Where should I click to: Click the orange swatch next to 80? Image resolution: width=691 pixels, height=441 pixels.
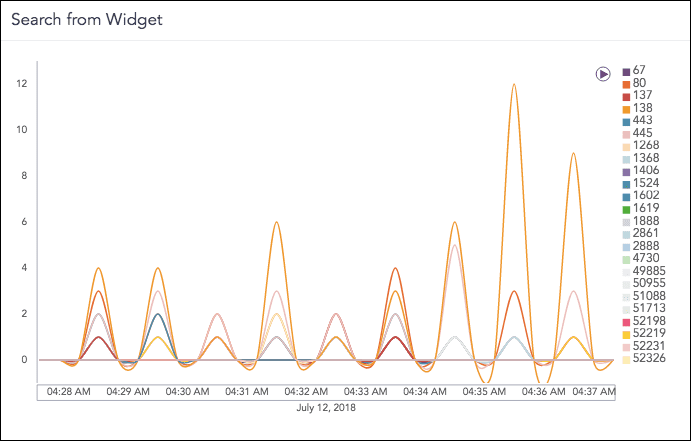tap(626, 84)
